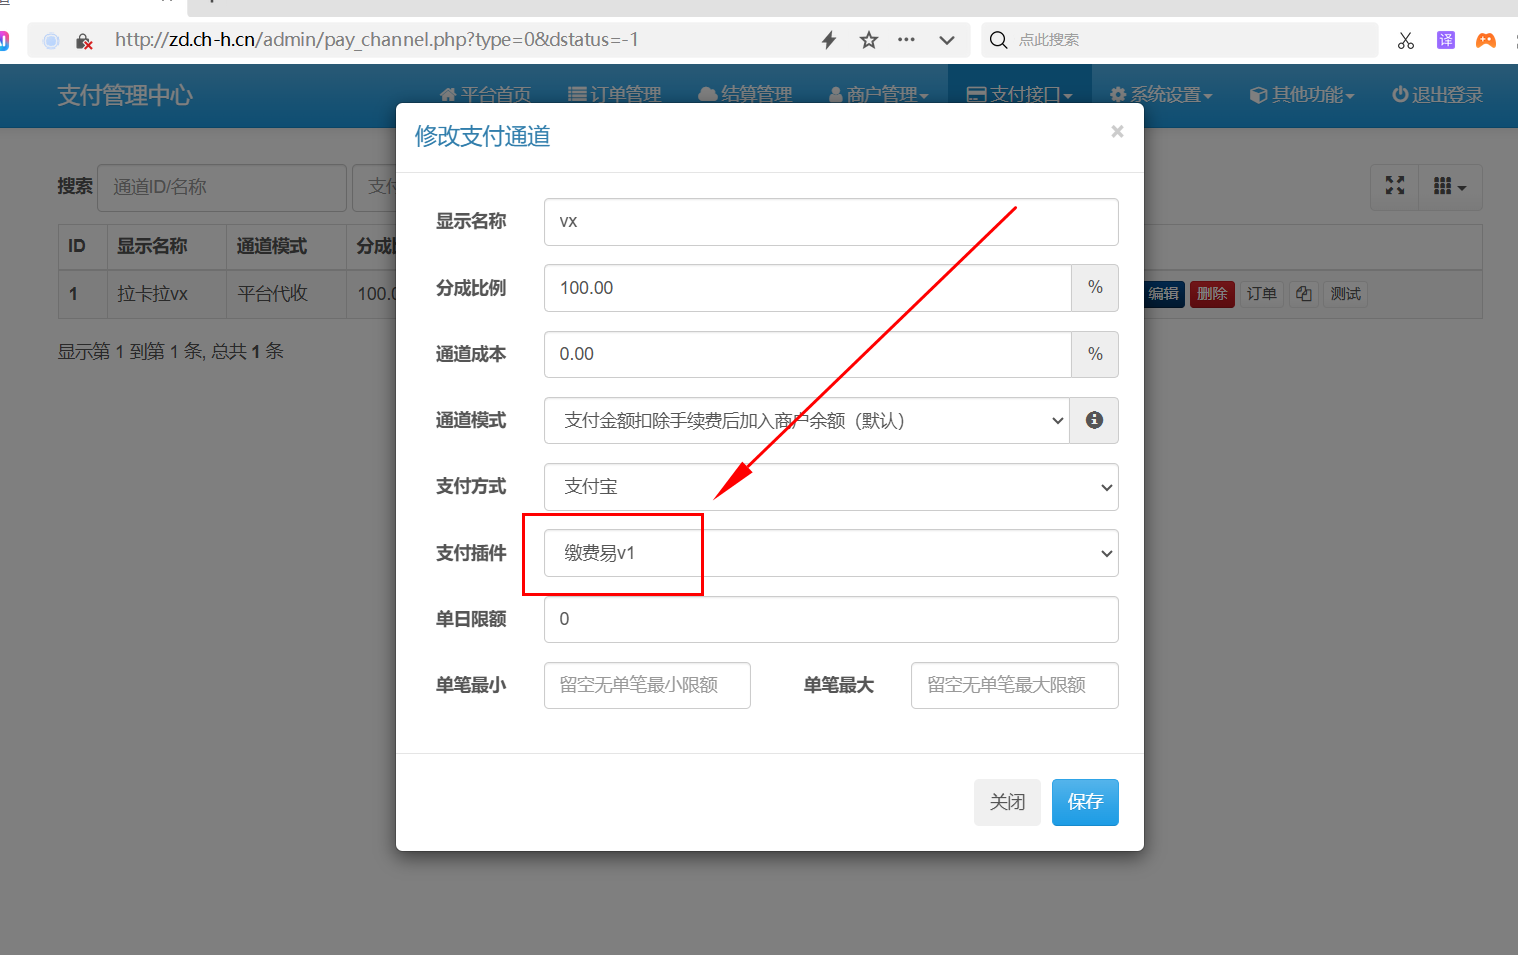Click the 测试 button for 拉卡拉vx

click(x=1345, y=293)
